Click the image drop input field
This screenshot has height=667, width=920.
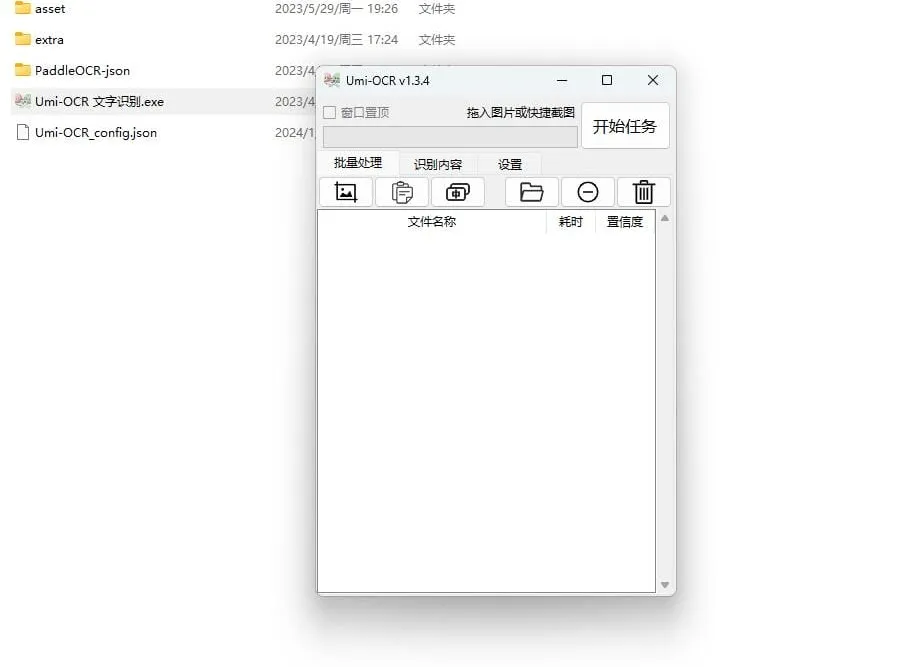click(448, 136)
